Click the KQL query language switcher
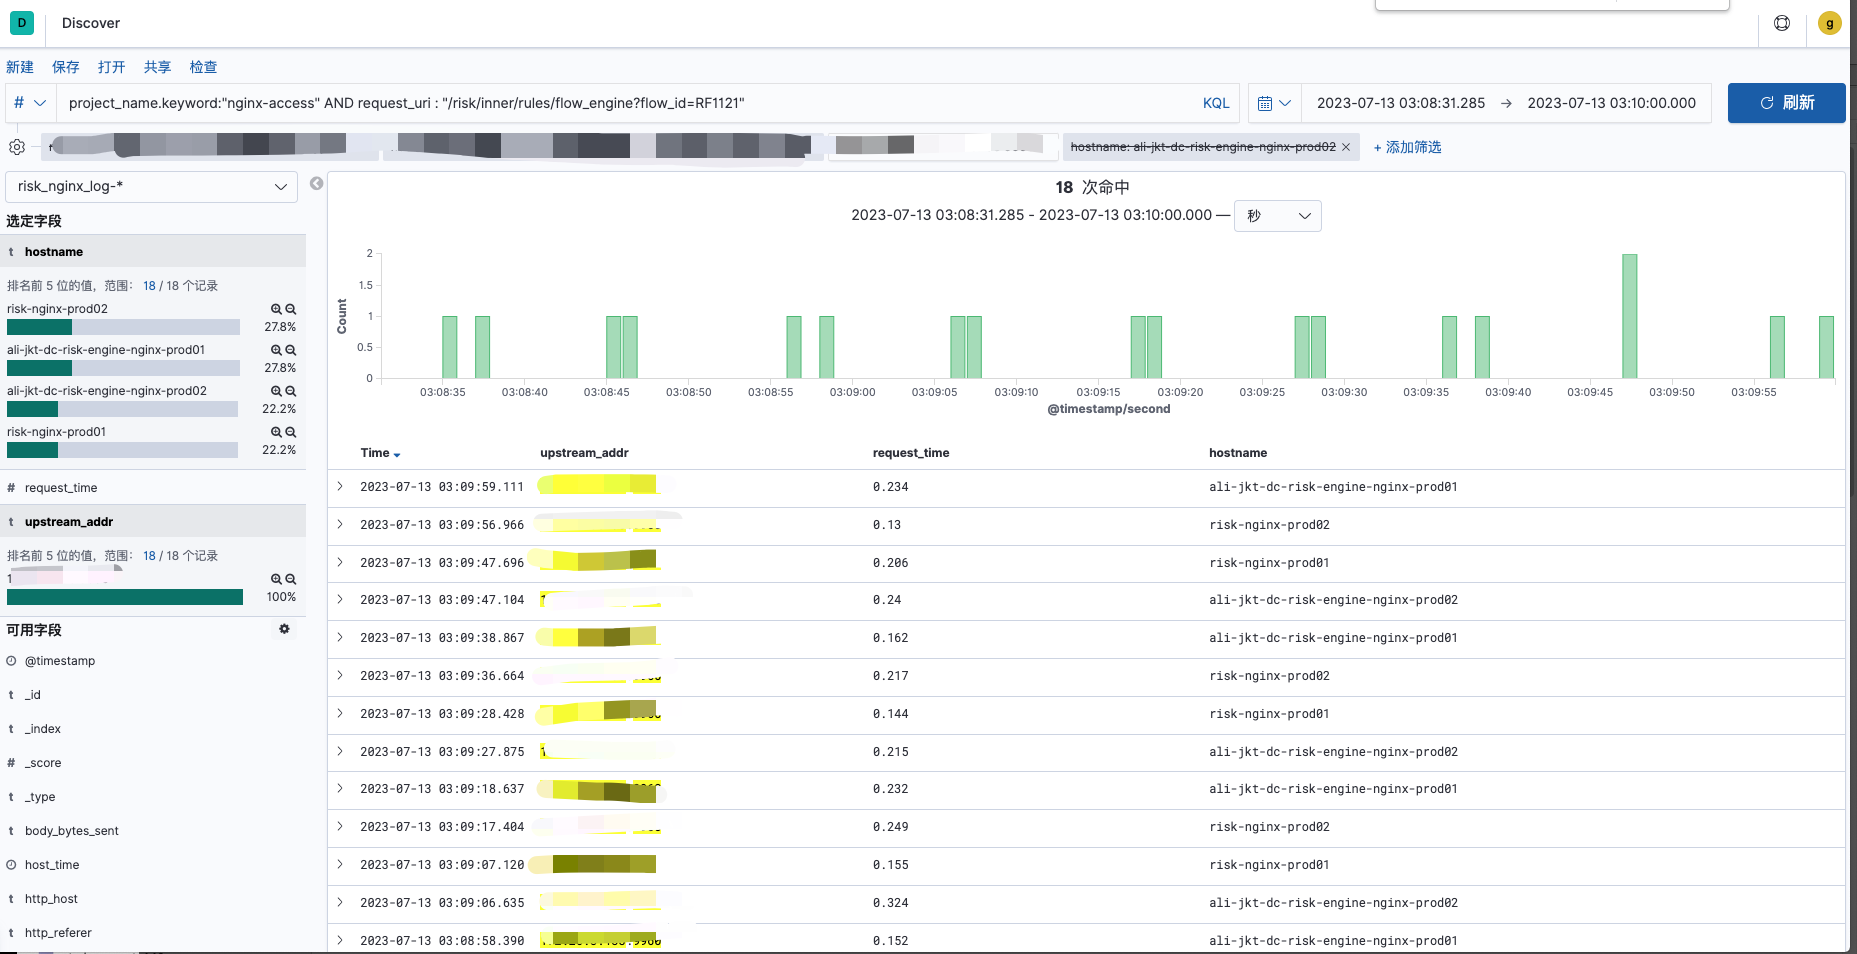The height and width of the screenshot is (954, 1857). [1216, 103]
